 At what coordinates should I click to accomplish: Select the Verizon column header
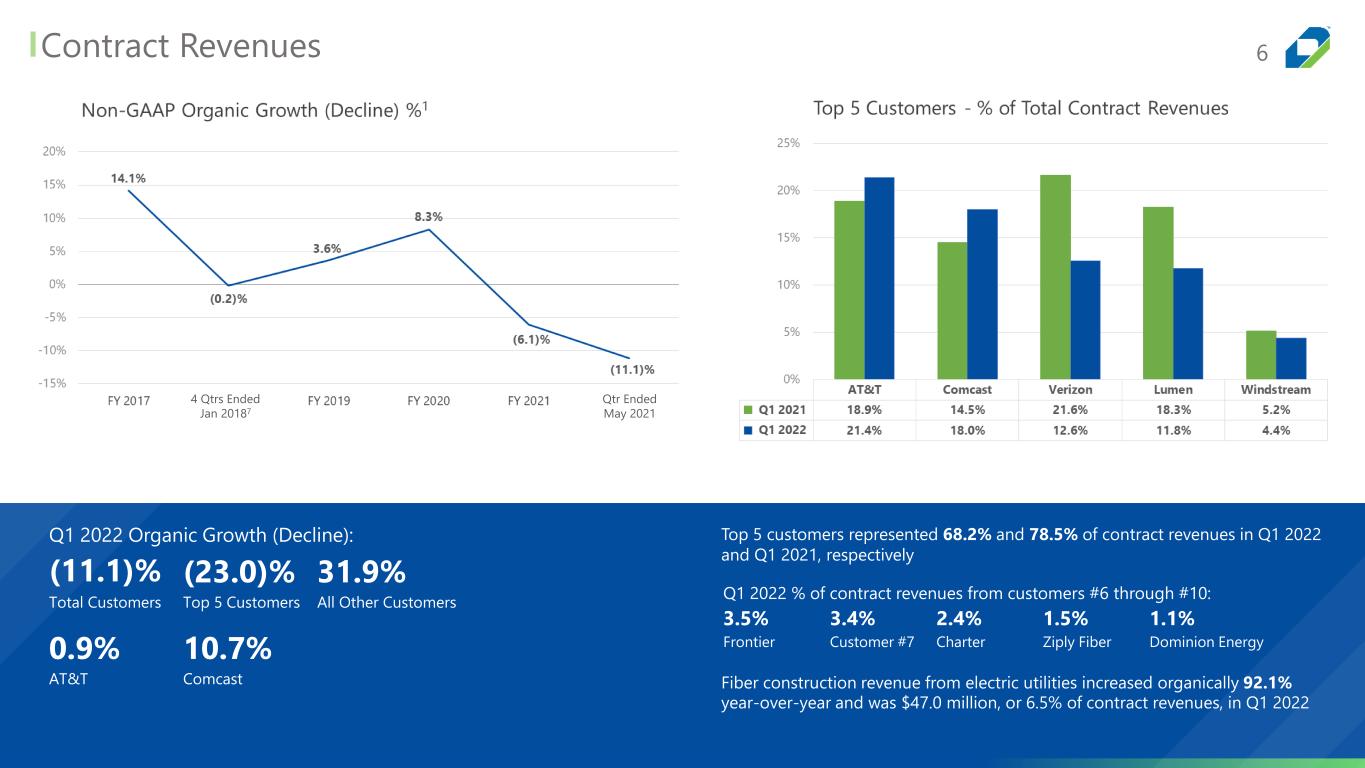[1070, 389]
